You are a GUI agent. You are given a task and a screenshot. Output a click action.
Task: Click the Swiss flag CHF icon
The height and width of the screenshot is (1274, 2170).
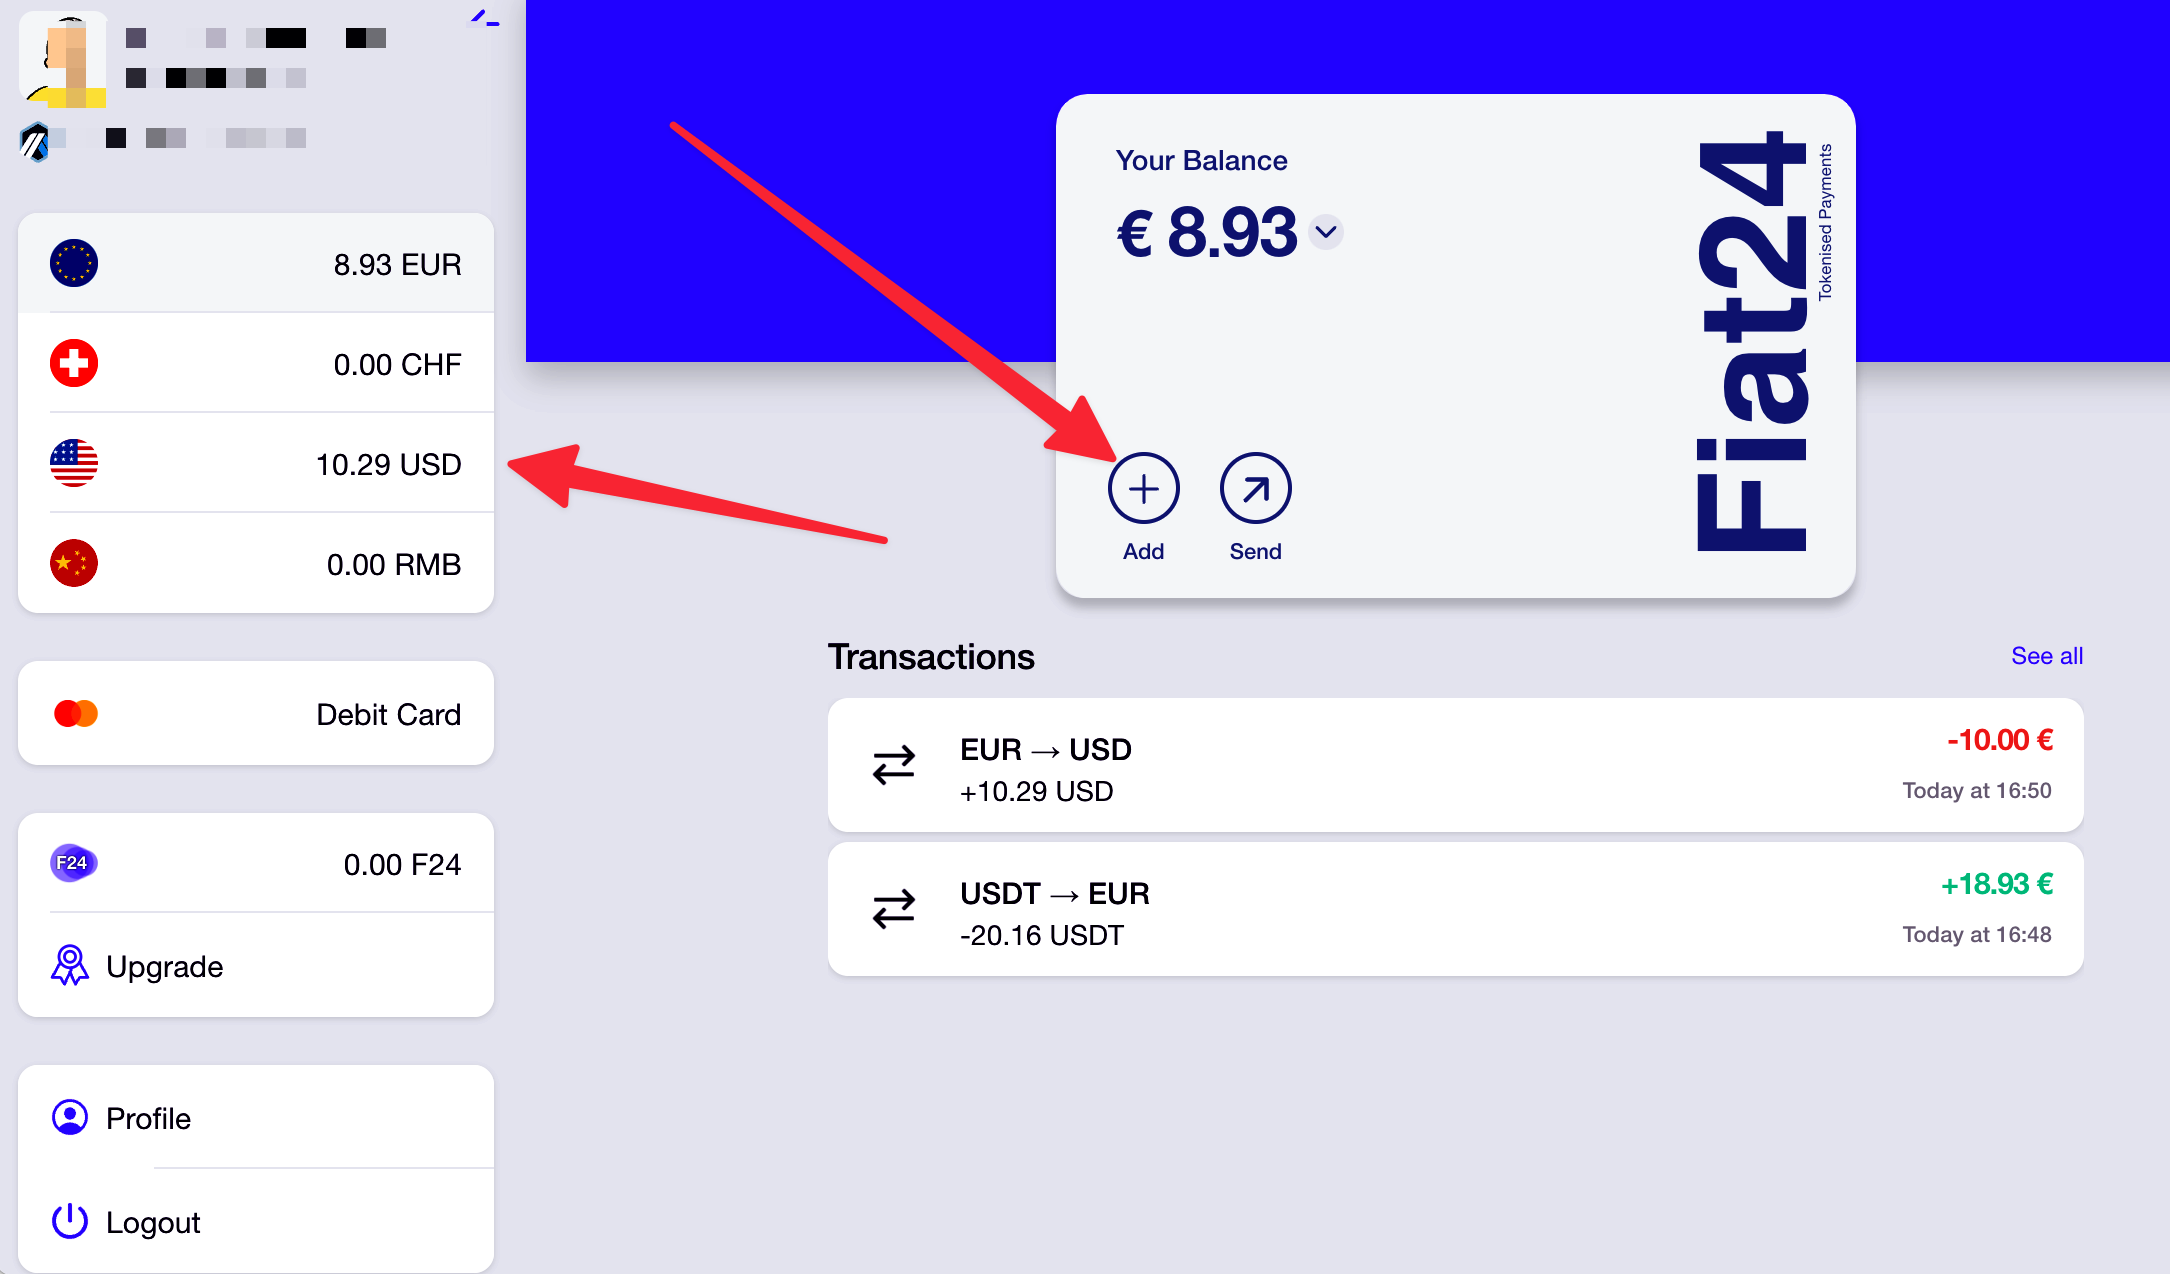coord(74,363)
